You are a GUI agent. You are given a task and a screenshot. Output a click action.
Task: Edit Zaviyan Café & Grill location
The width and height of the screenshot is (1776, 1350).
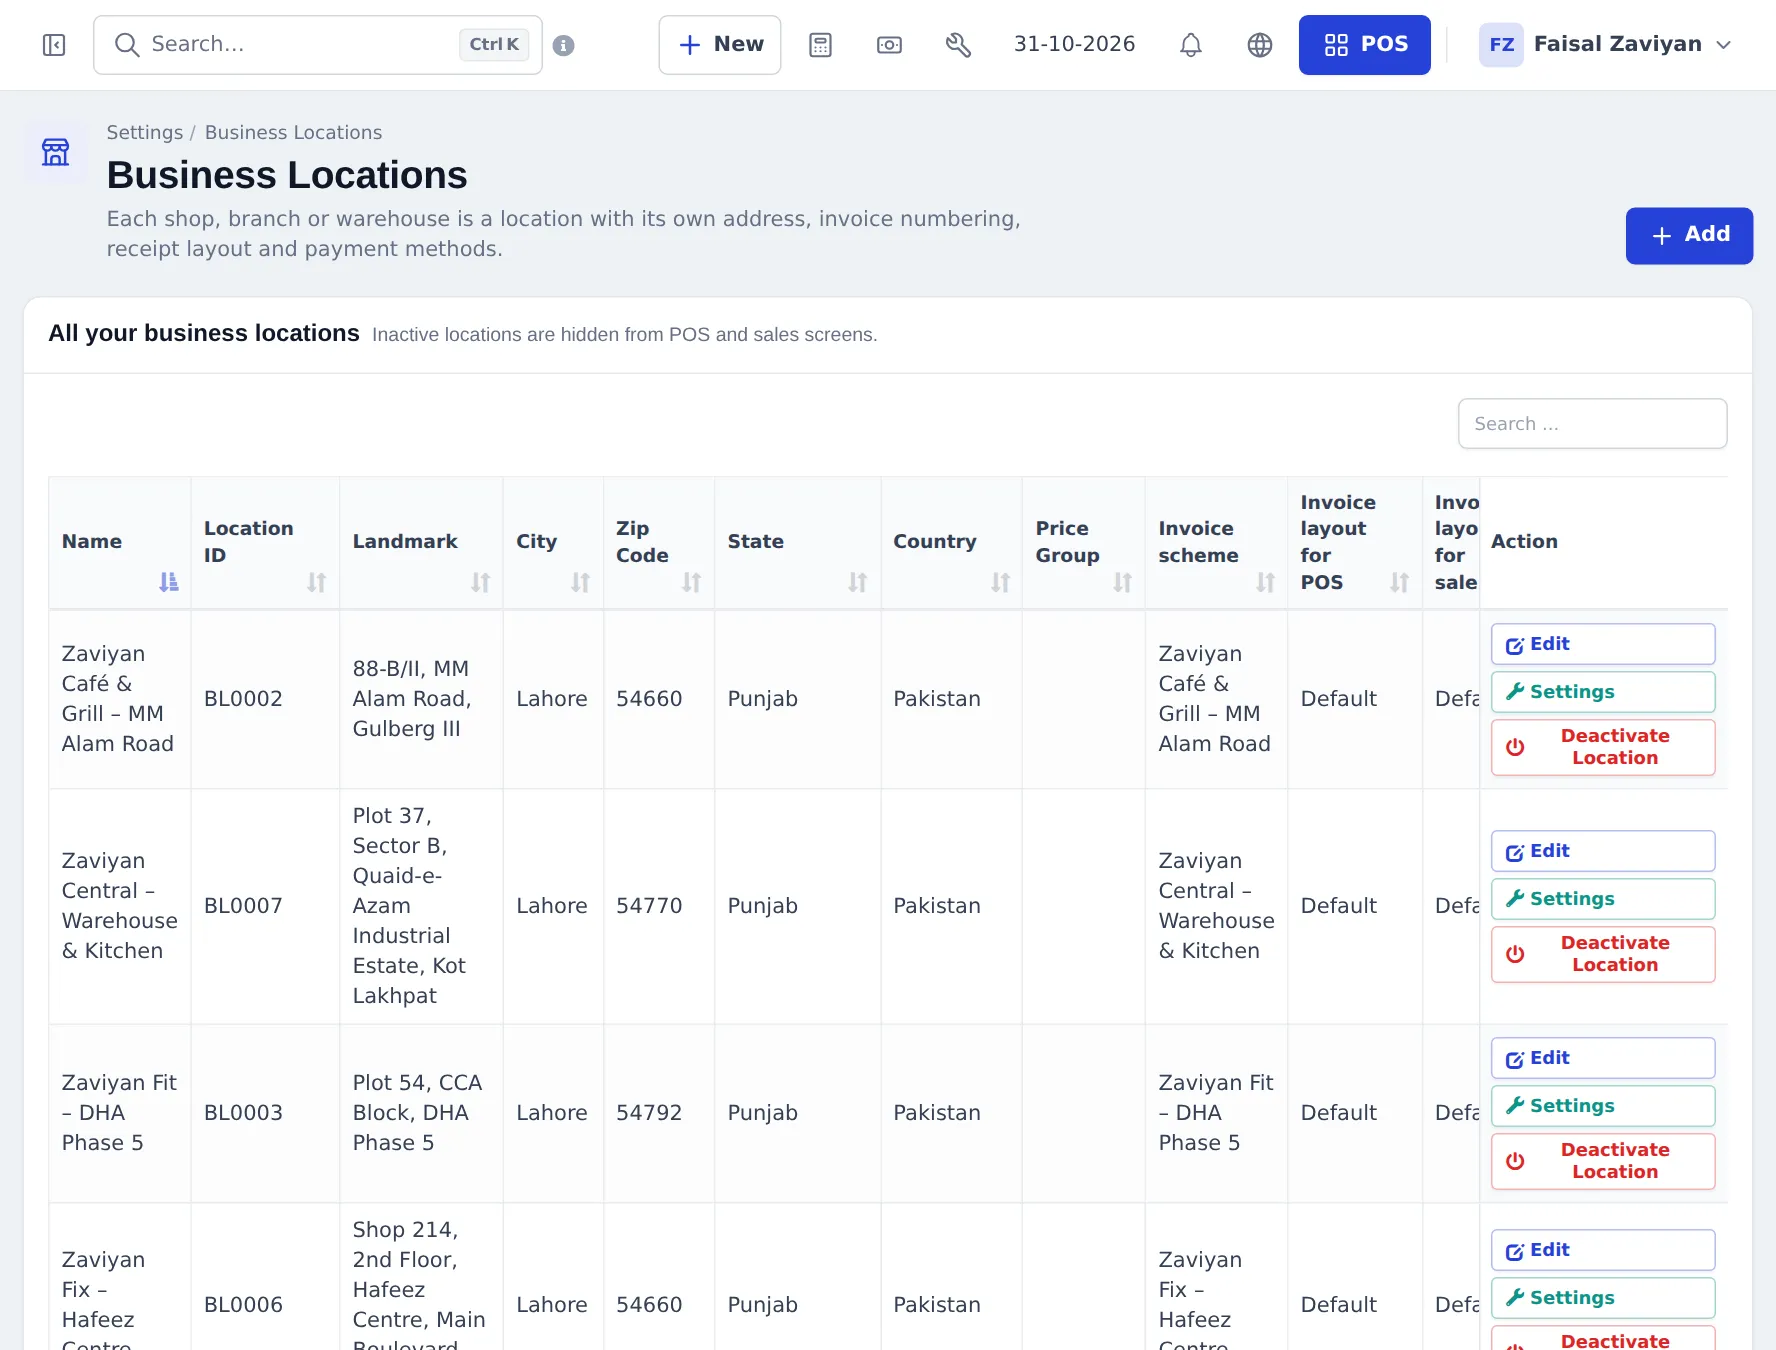tap(1603, 644)
